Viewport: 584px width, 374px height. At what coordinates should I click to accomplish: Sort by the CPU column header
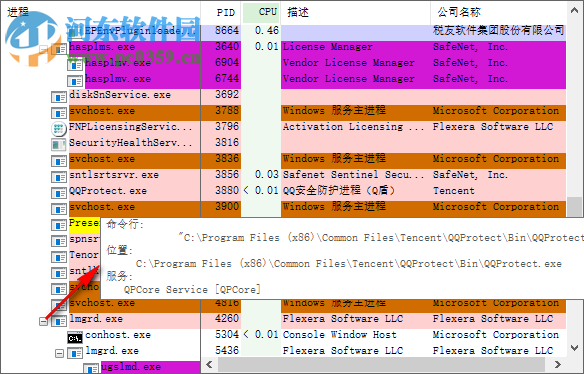pyautogui.click(x=261, y=12)
